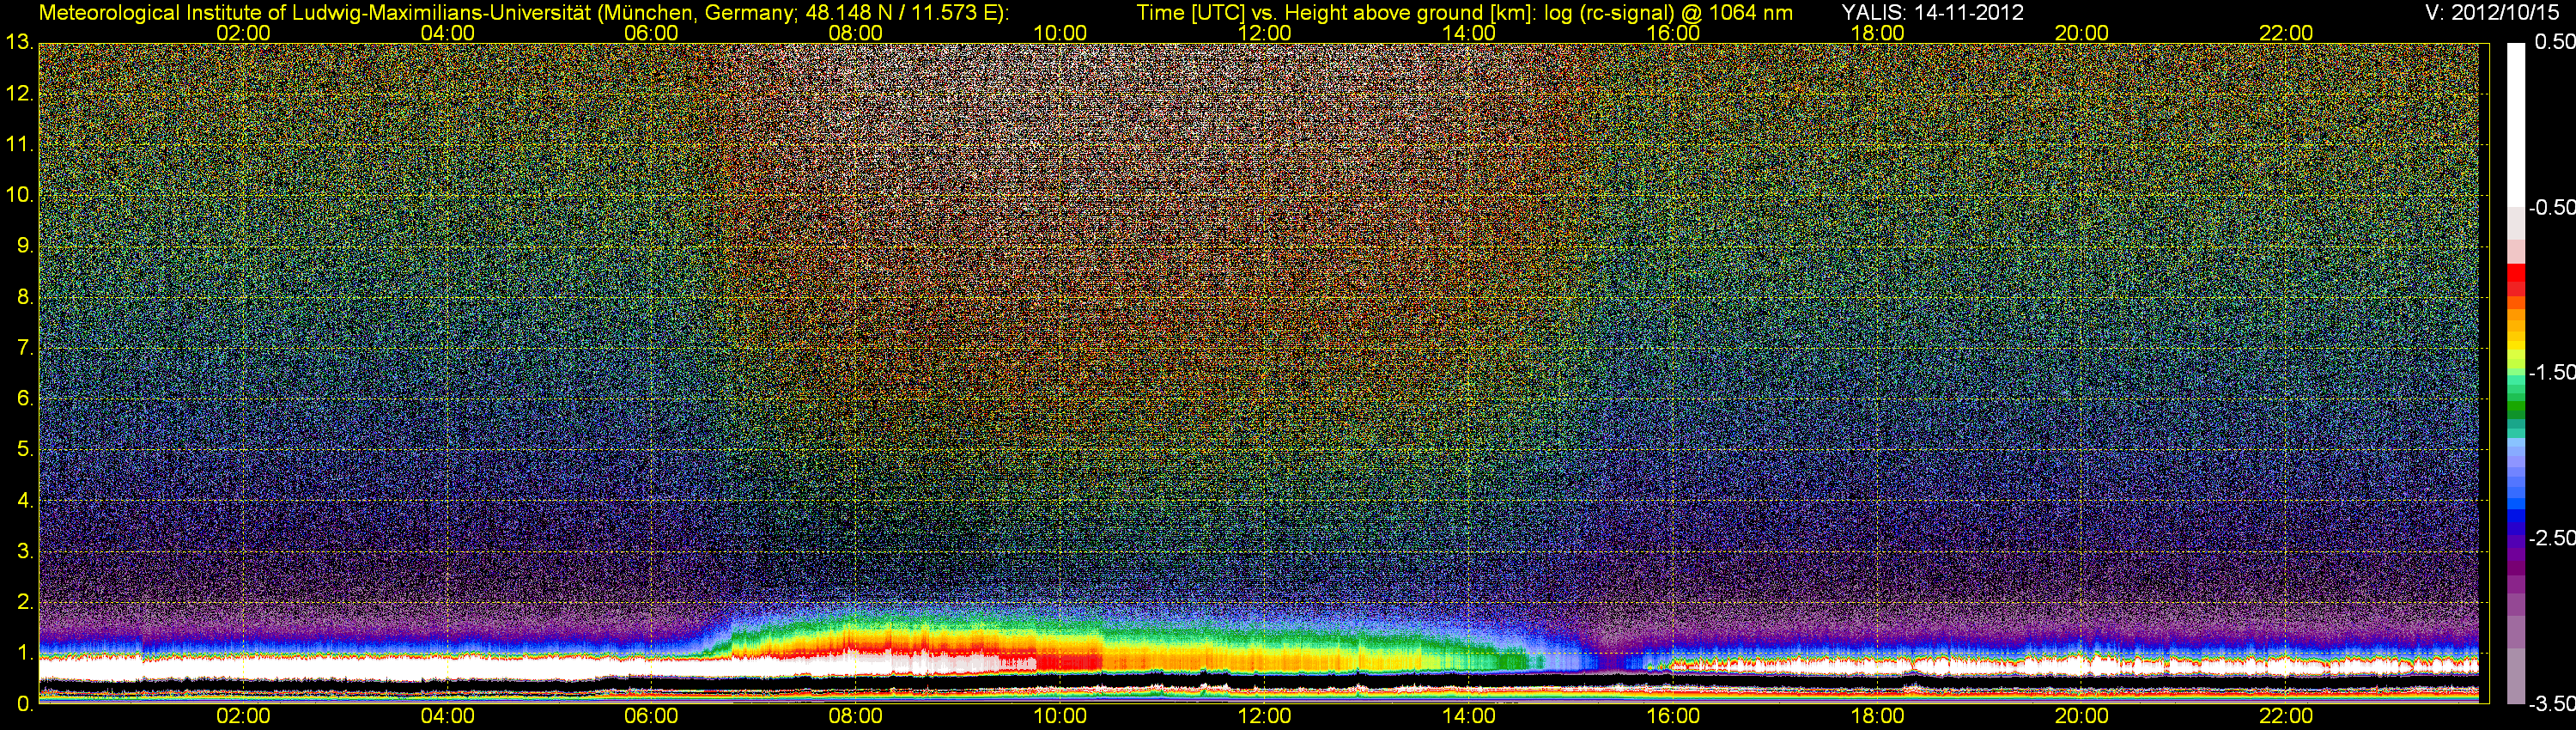Click the 0.50 colorbar scale value
The width and height of the screenshot is (2576, 730).
2554,42
